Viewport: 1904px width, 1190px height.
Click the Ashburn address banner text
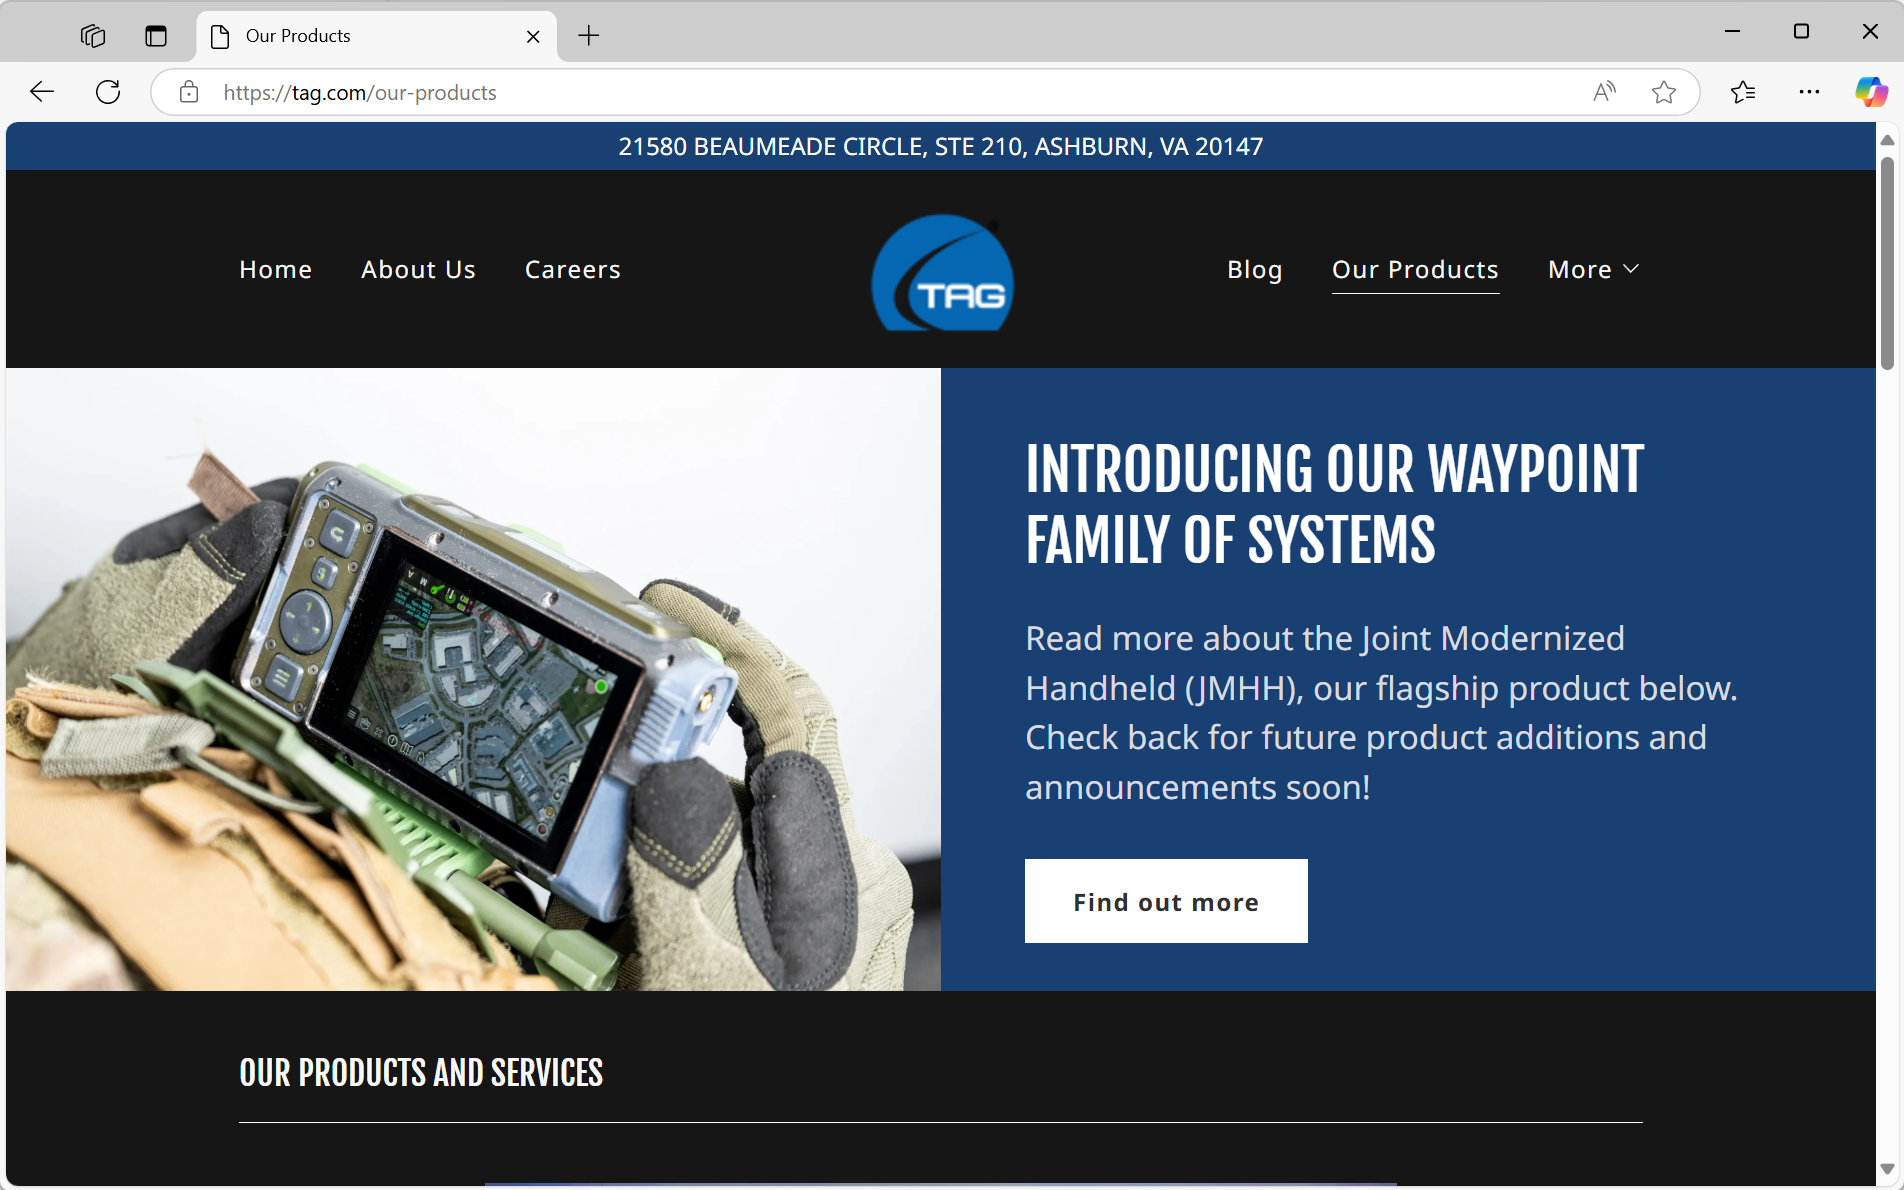940,147
